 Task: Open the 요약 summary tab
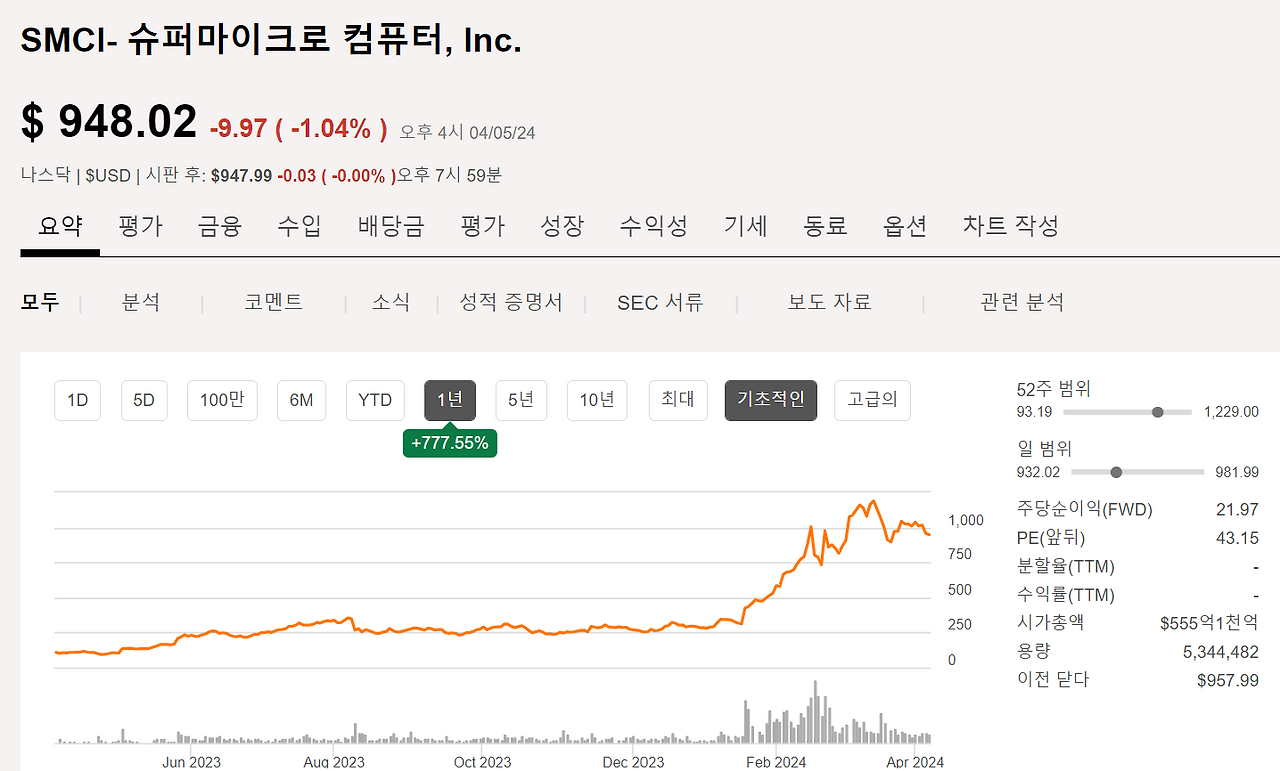click(x=60, y=226)
